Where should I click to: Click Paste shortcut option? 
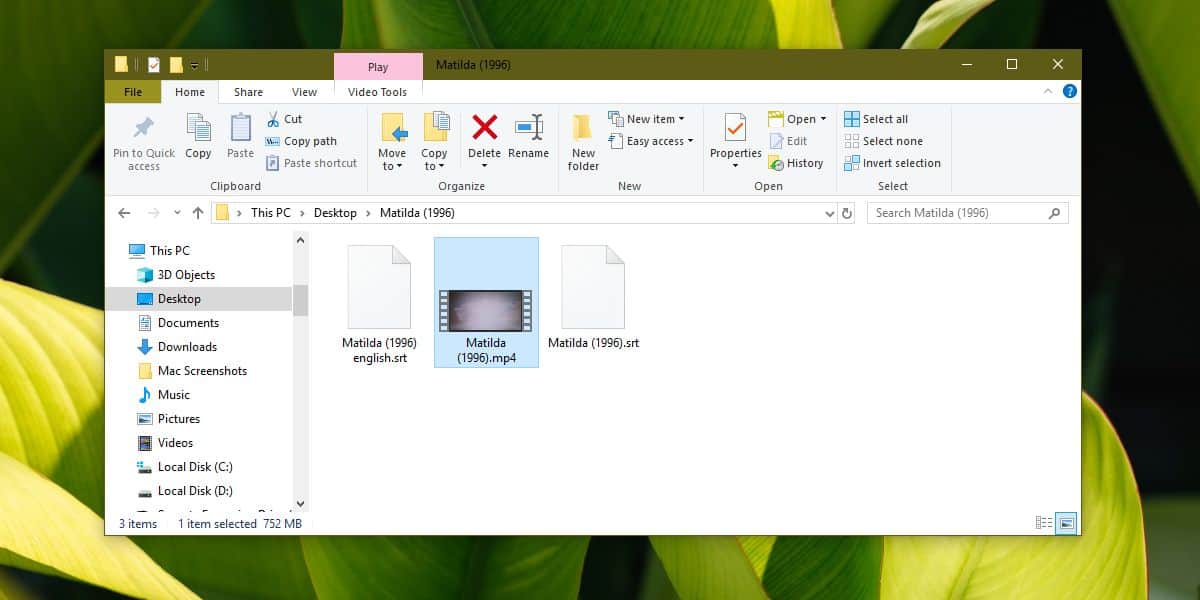[311, 163]
